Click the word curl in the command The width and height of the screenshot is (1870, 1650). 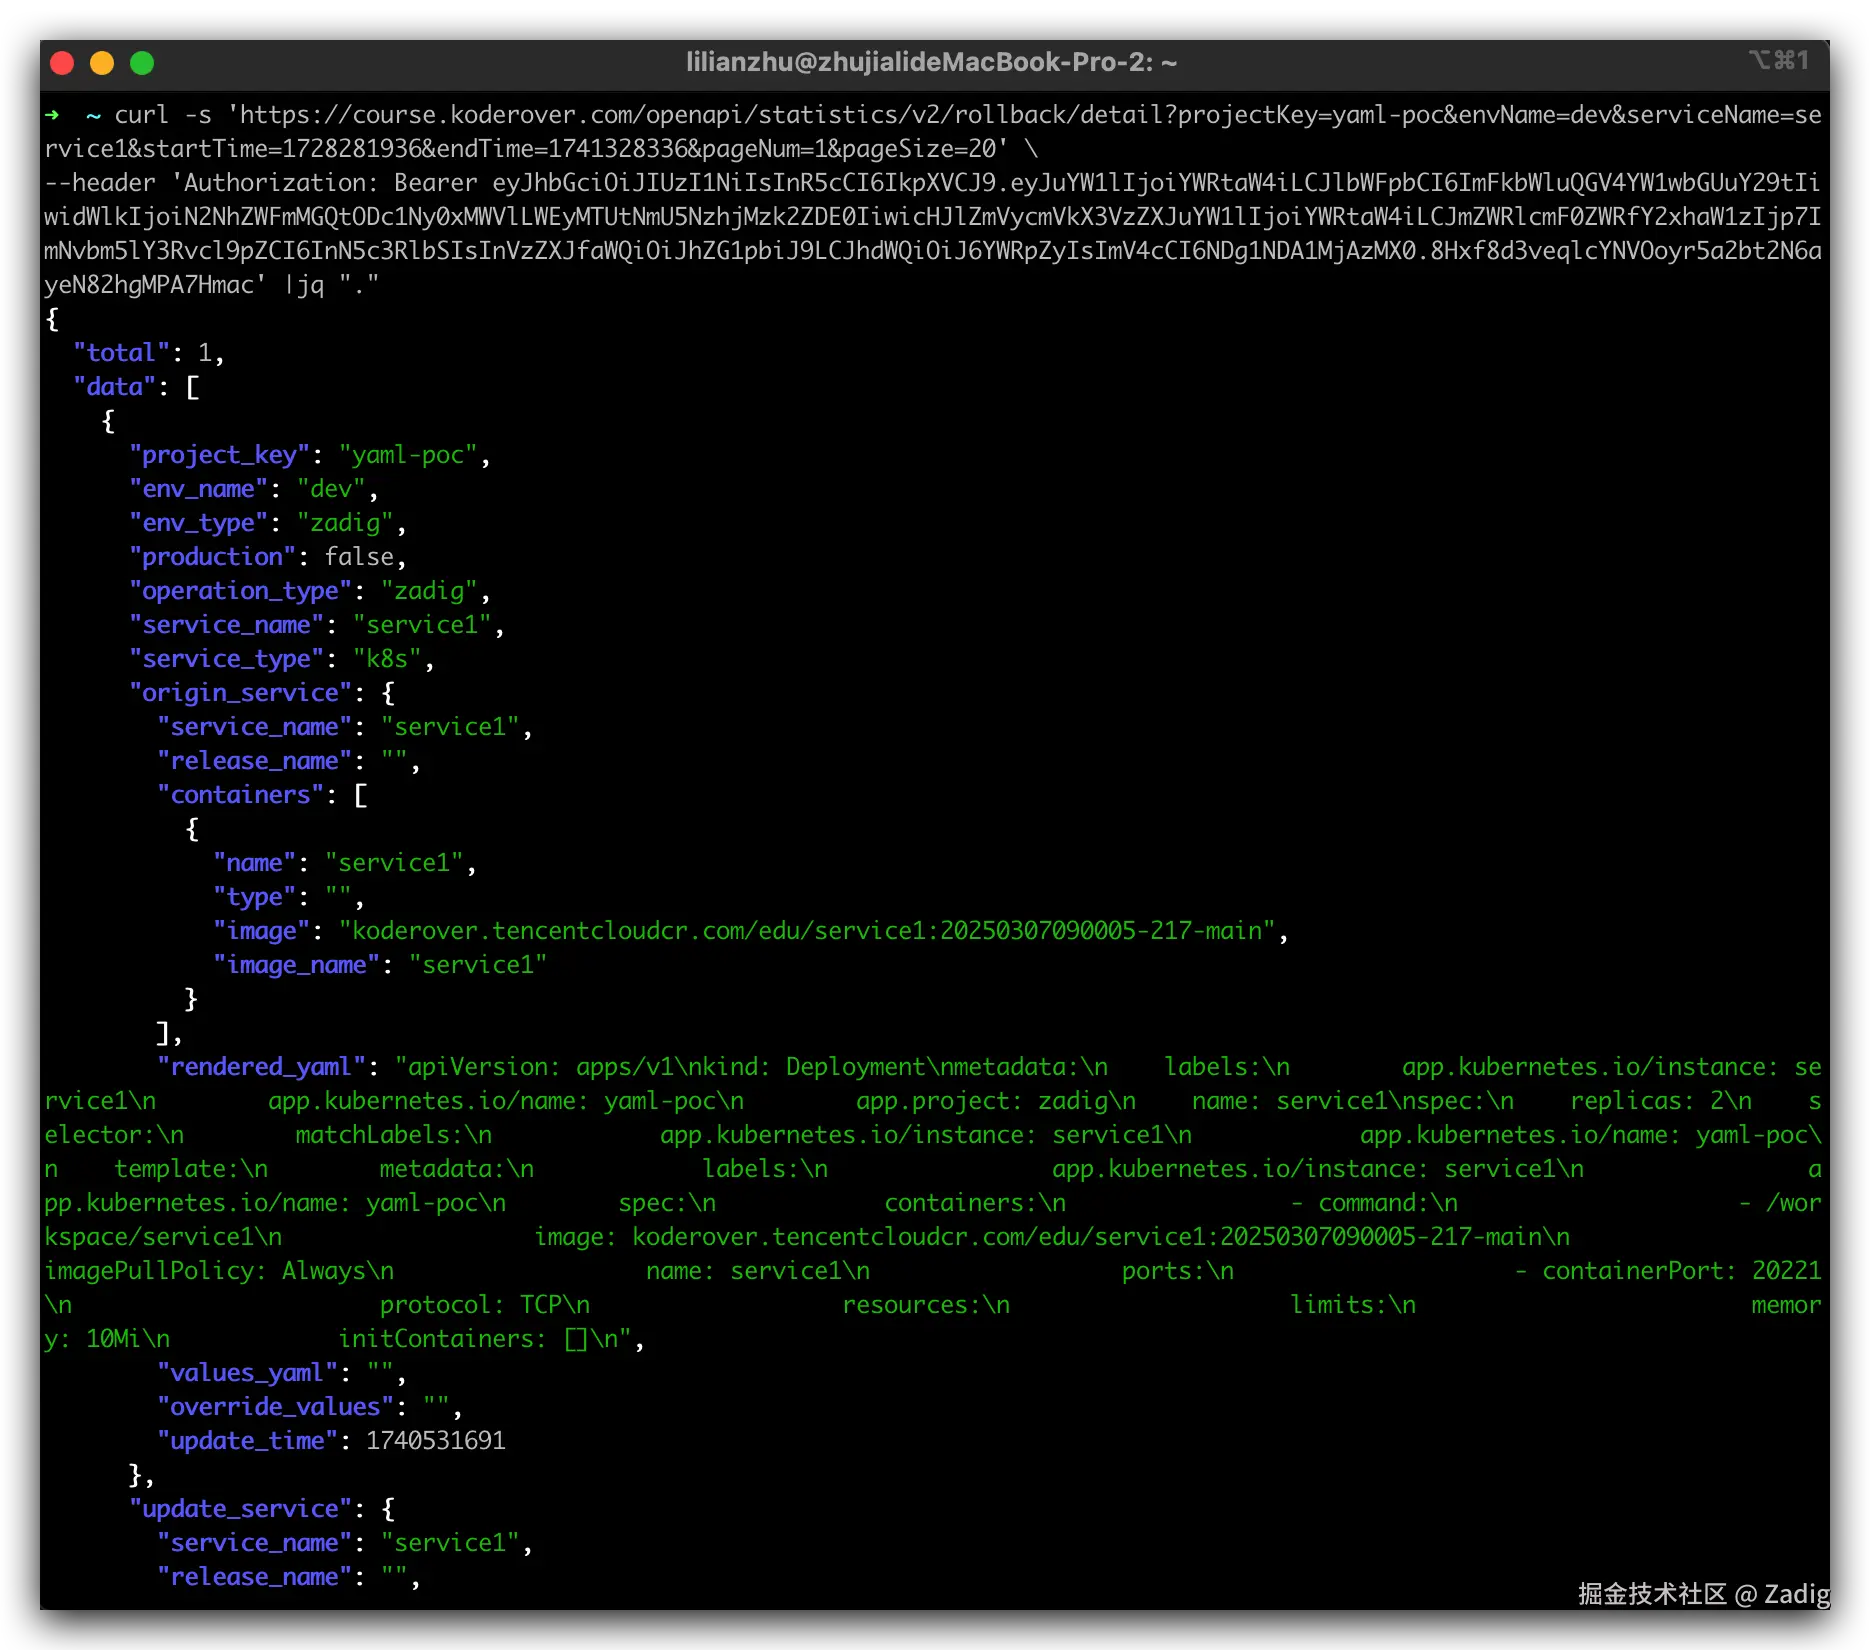tap(142, 115)
